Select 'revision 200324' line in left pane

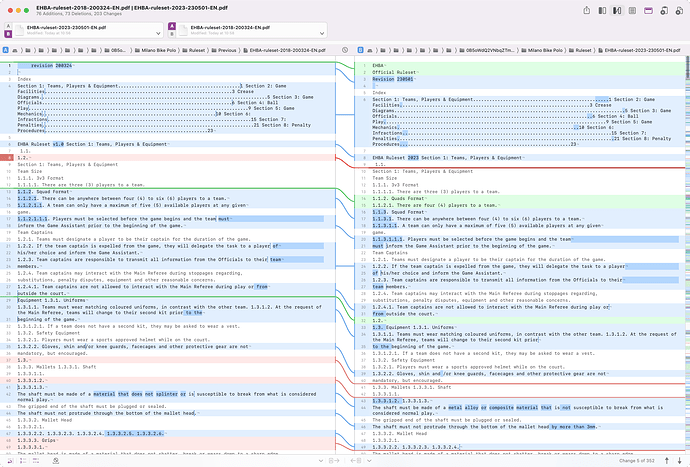click(x=51, y=66)
